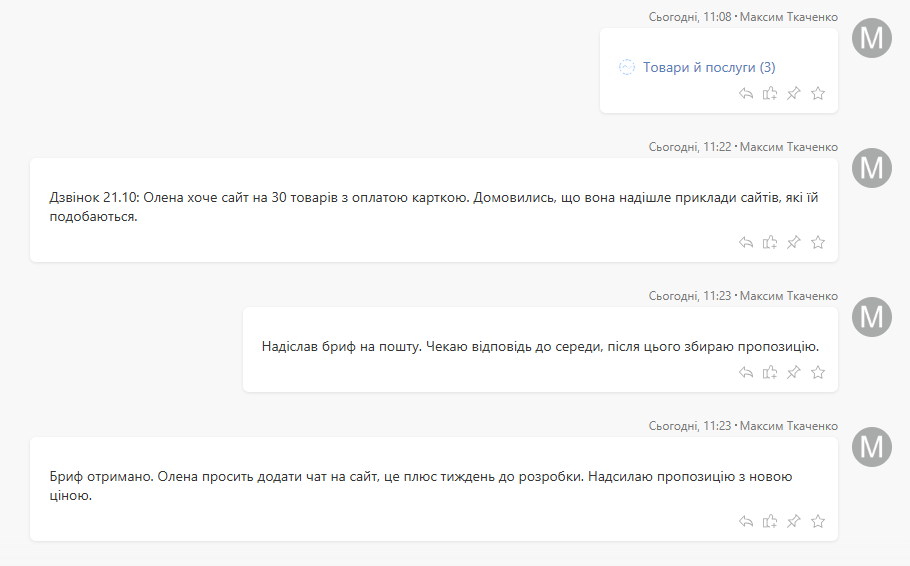The height and width of the screenshot is (566, 910).
Task: Star the "Бриф отримано" message
Action: pos(818,522)
